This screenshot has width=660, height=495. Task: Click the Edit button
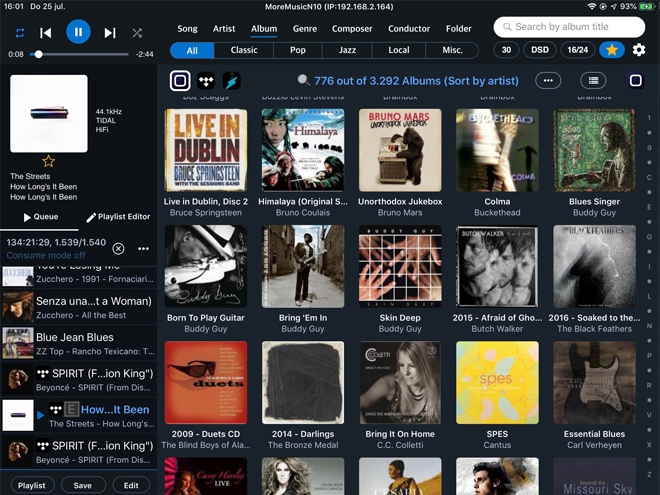tap(131, 485)
